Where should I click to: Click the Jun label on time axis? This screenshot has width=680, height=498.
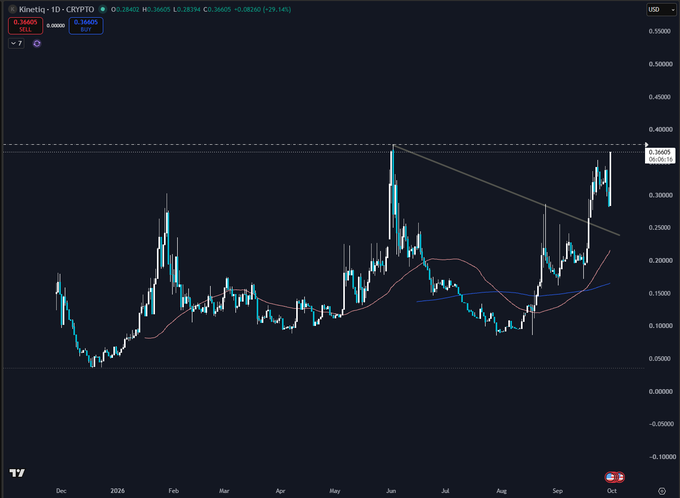pyautogui.click(x=391, y=491)
